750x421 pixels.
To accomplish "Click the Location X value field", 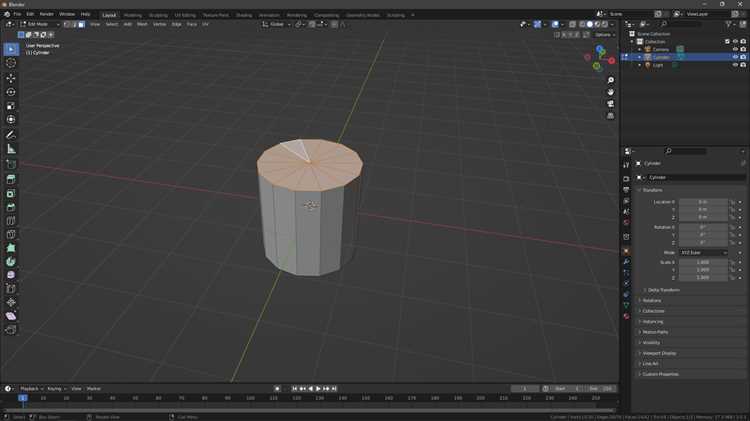I will point(703,202).
